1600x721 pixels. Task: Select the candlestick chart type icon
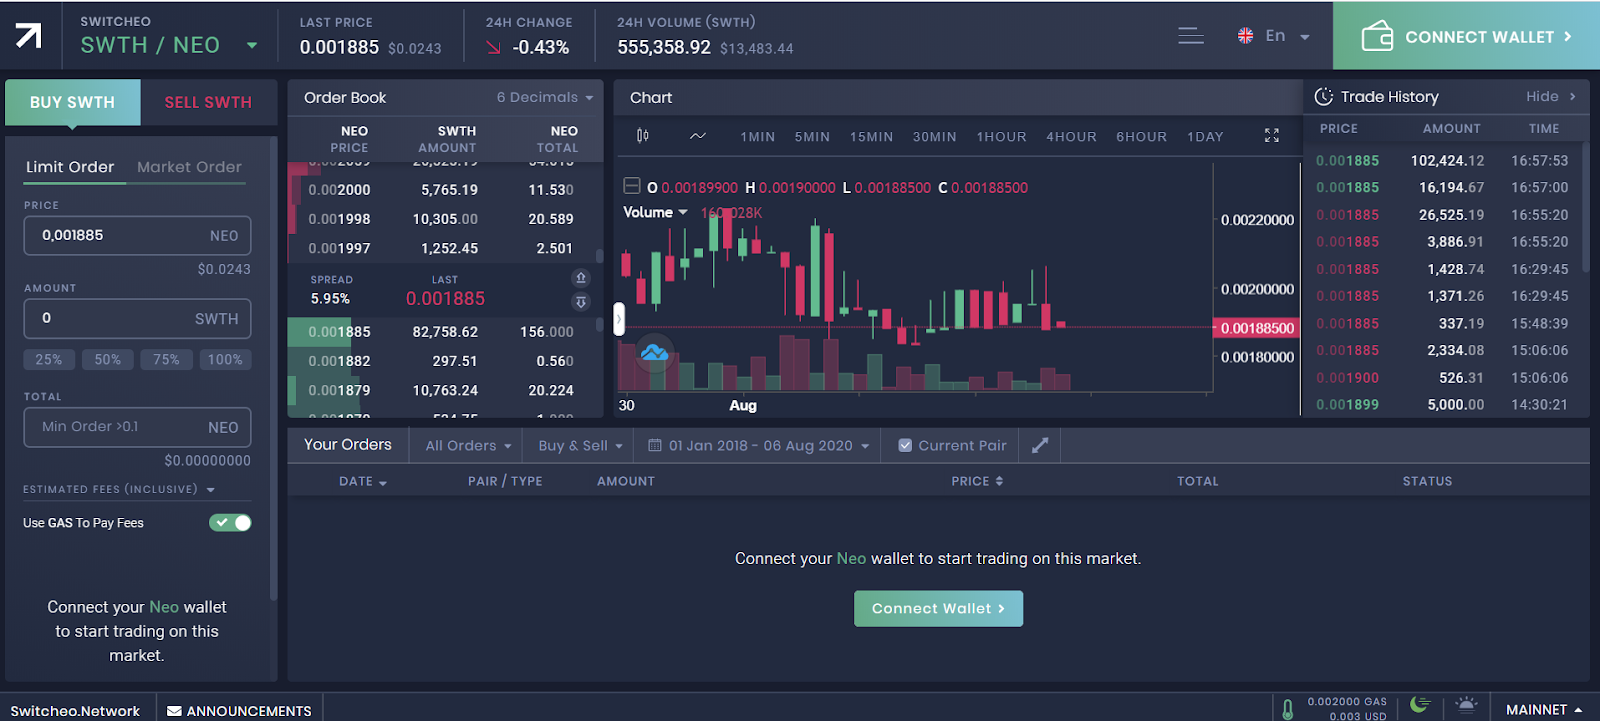click(642, 136)
